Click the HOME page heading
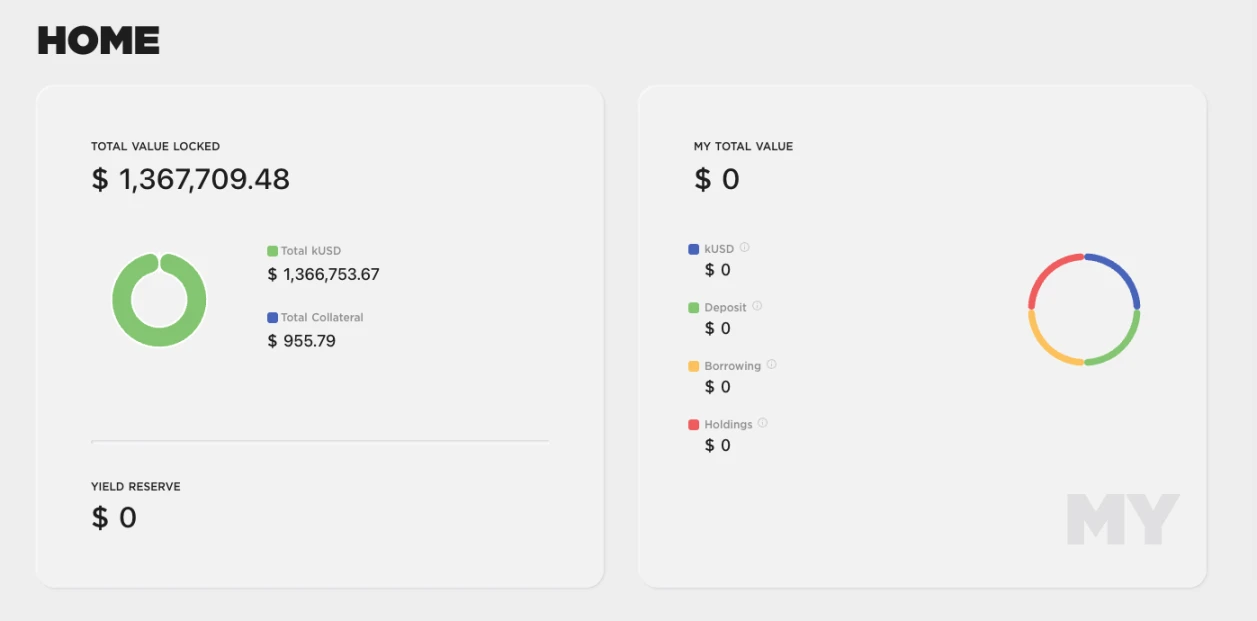This screenshot has width=1257, height=621. pyautogui.click(x=99, y=41)
